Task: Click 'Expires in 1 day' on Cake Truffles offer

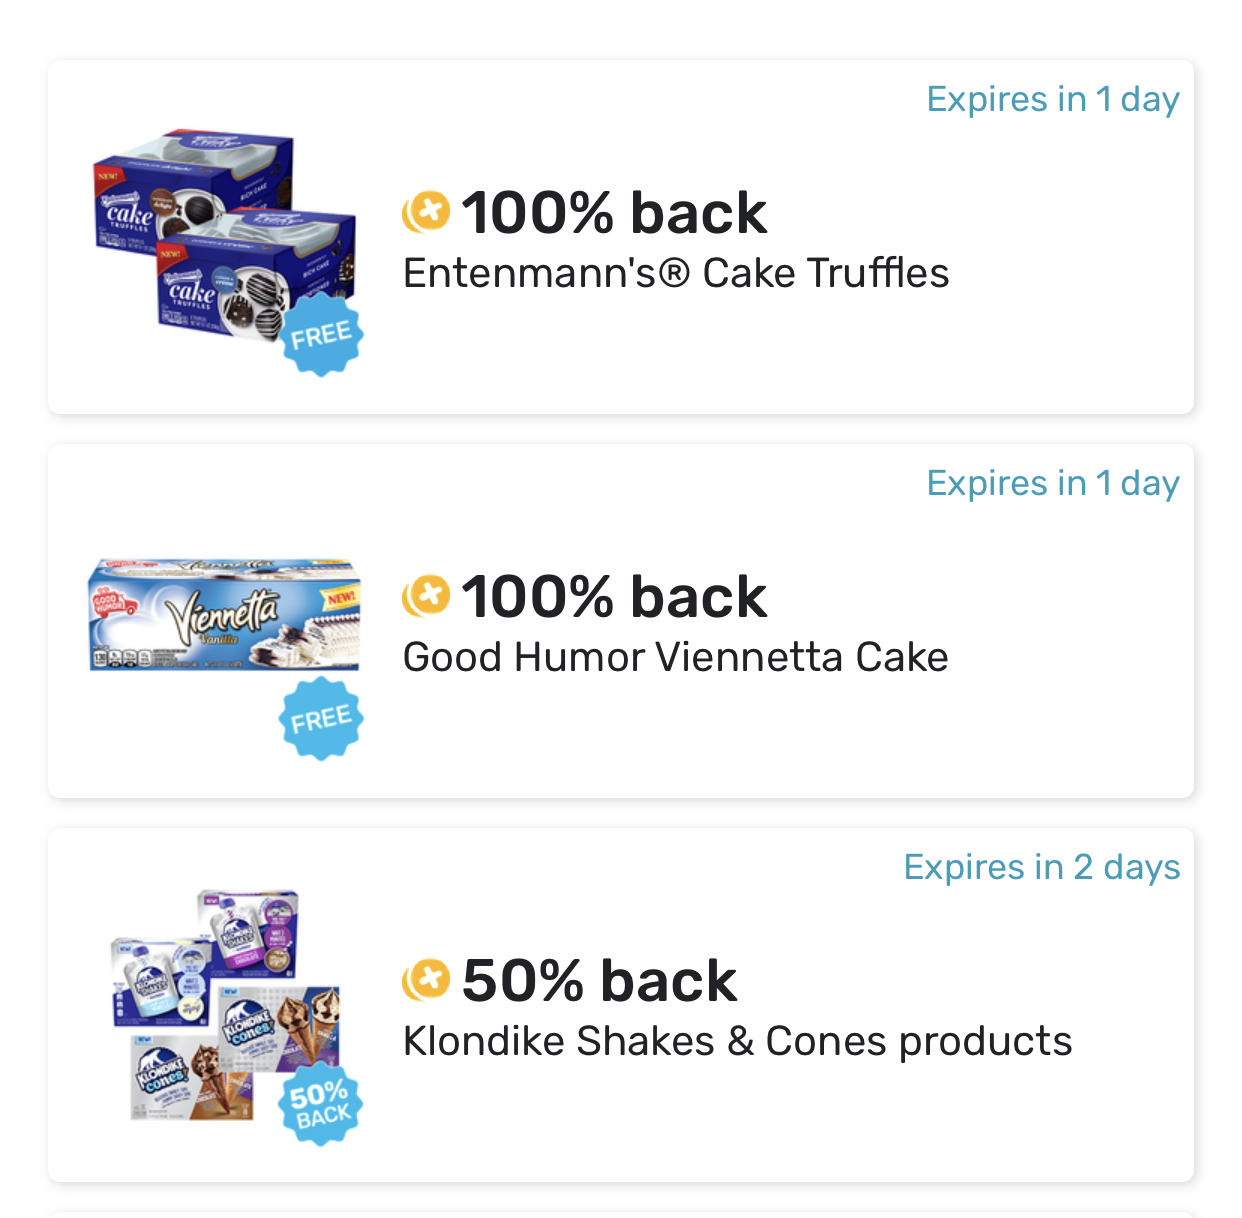Action: 1053,99
